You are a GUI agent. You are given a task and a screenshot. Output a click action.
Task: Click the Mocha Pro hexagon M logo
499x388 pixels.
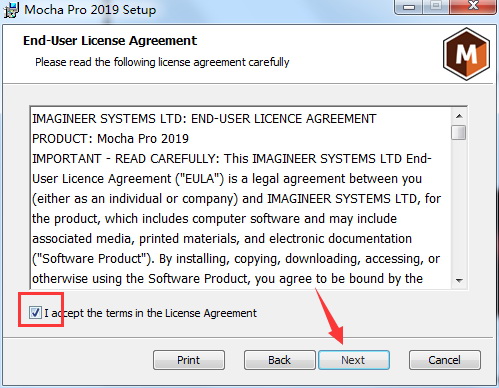point(466,54)
